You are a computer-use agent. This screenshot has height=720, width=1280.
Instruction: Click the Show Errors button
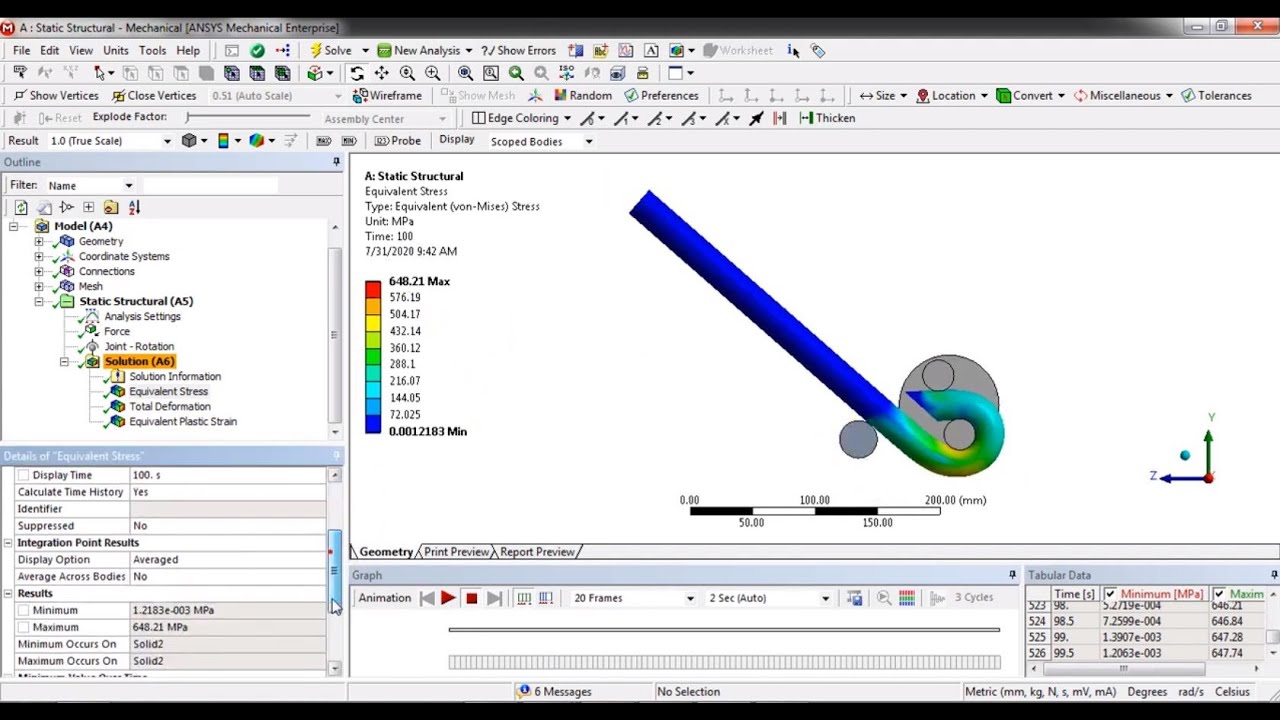[518, 50]
